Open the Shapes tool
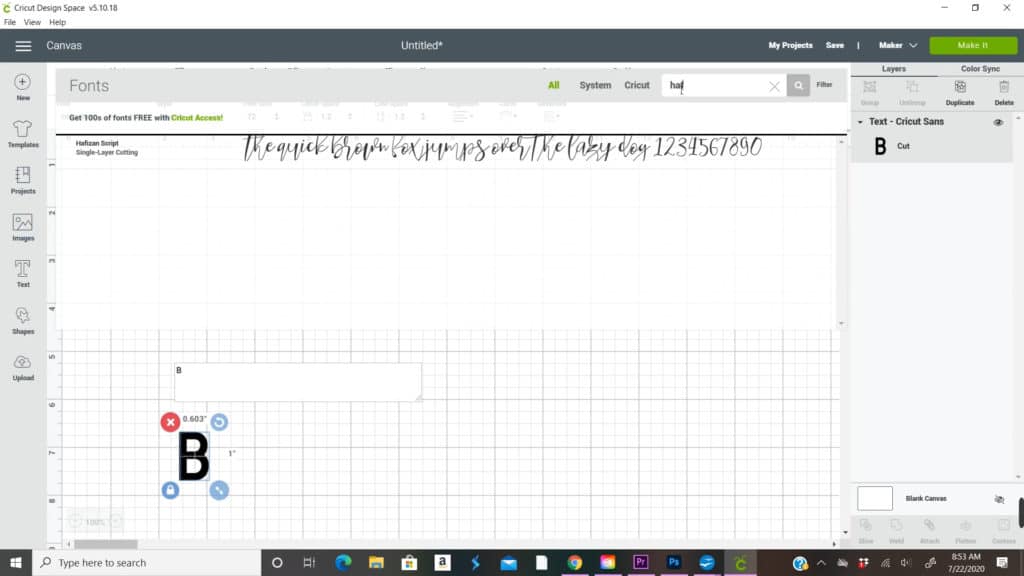Viewport: 1024px width, 576px height. [x=23, y=321]
